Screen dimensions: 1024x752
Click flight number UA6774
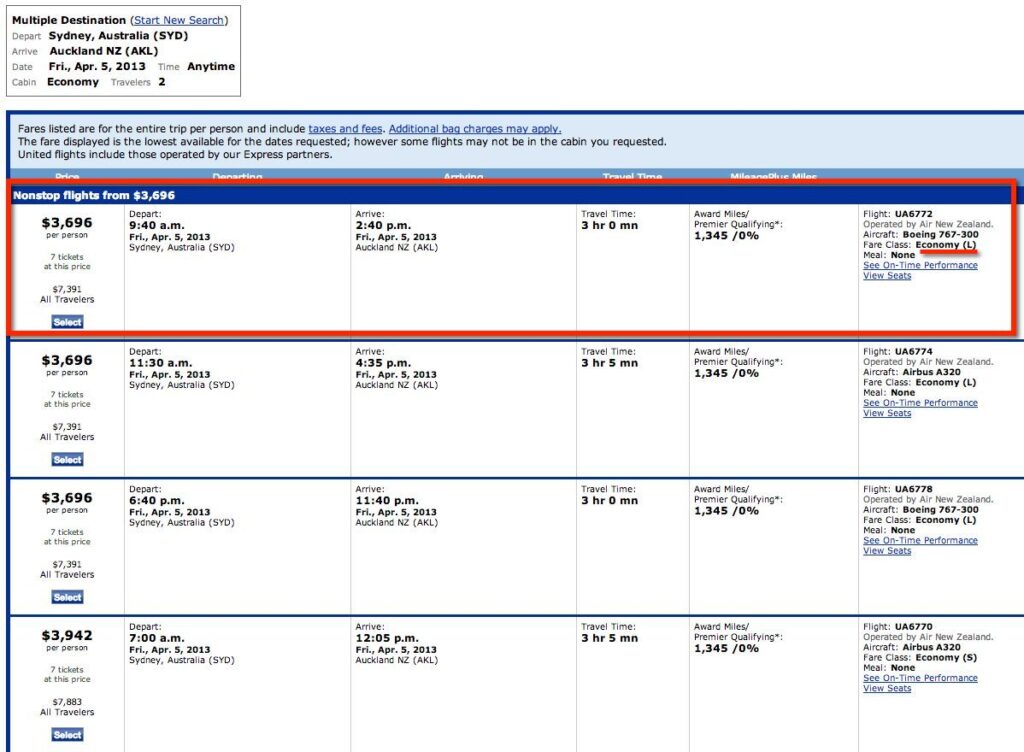(914, 351)
